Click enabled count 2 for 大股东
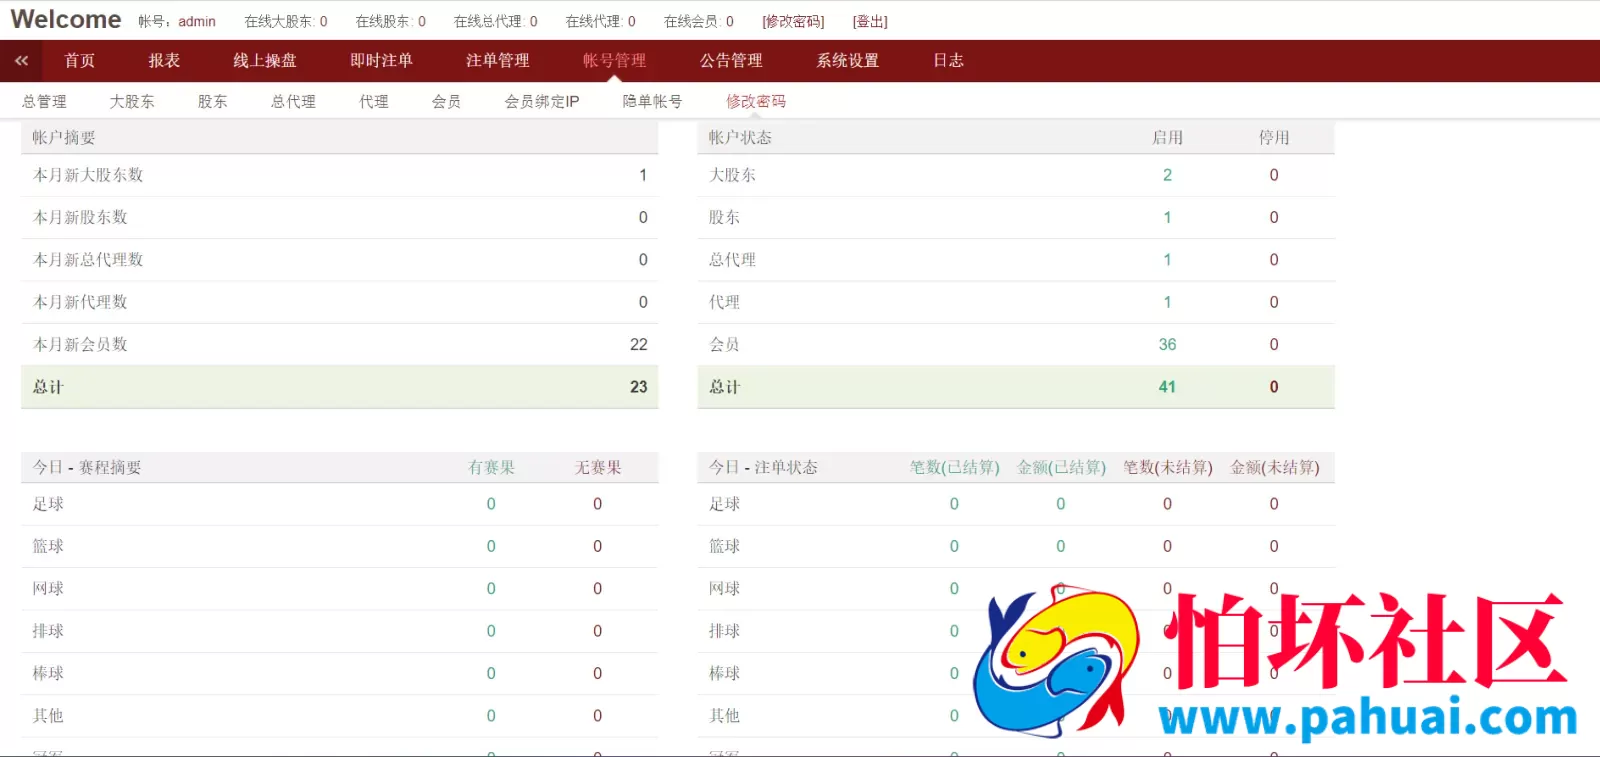This screenshot has width=1600, height=757. tap(1167, 175)
